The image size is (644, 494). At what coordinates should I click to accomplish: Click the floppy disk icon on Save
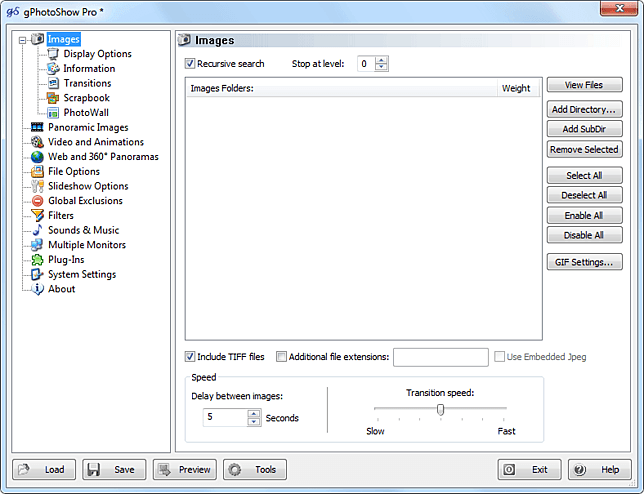(x=94, y=469)
